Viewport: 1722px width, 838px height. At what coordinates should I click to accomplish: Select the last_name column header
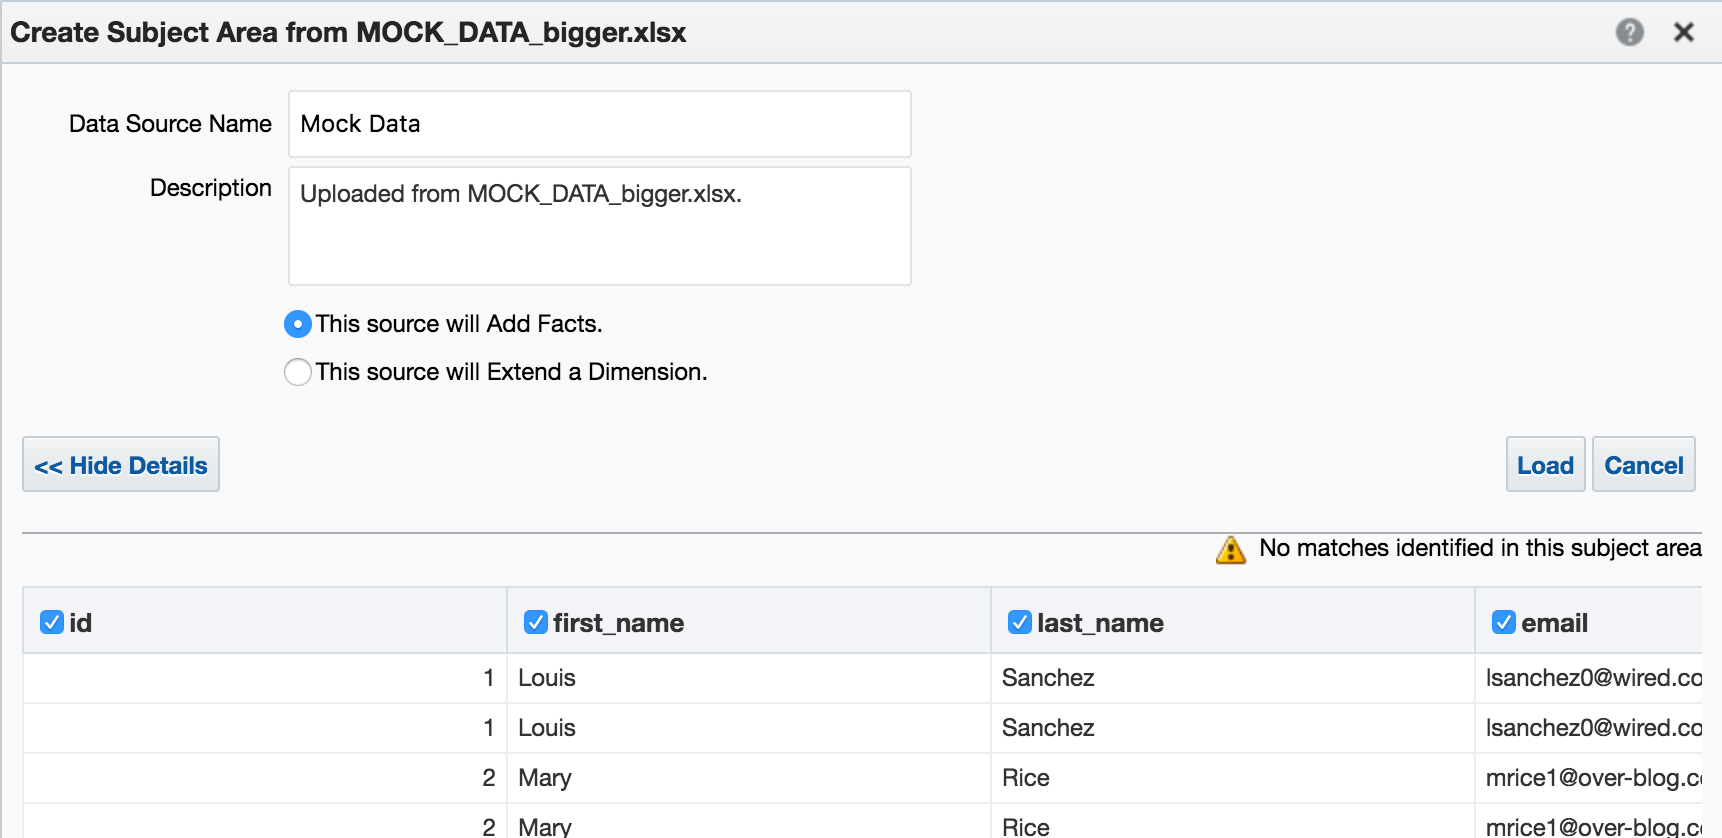pyautogui.click(x=1100, y=623)
